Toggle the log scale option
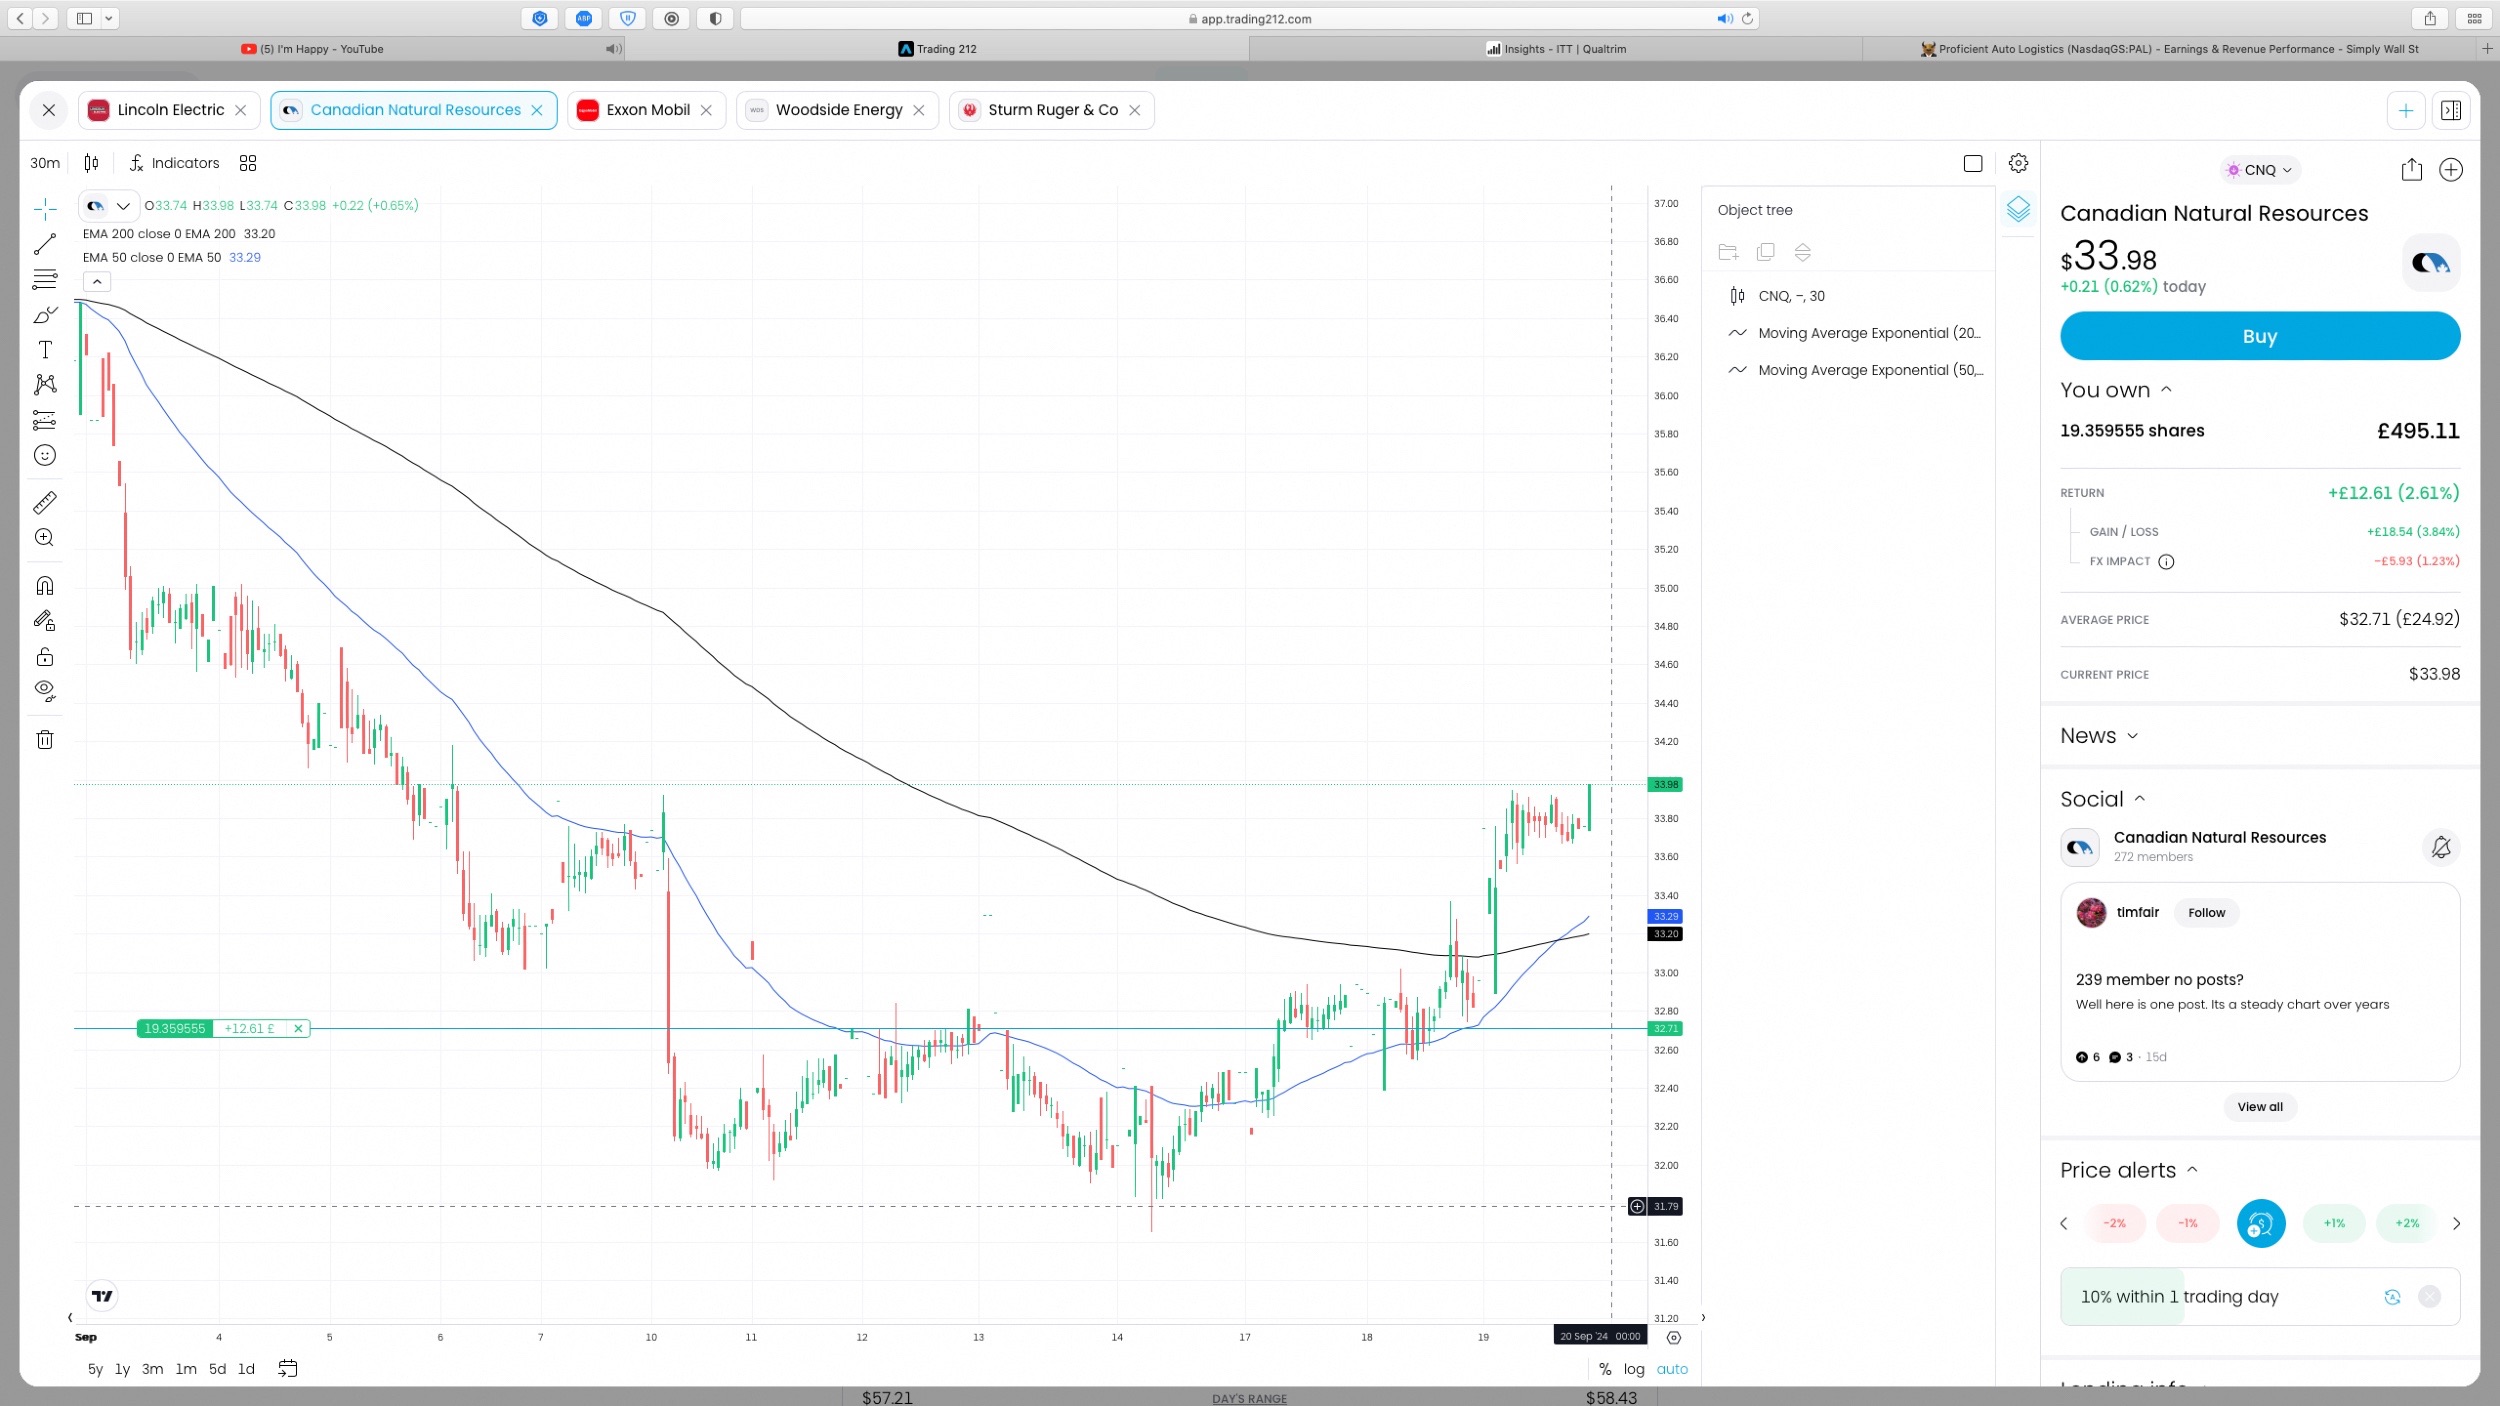This screenshot has width=2500, height=1406. pos(1634,1369)
